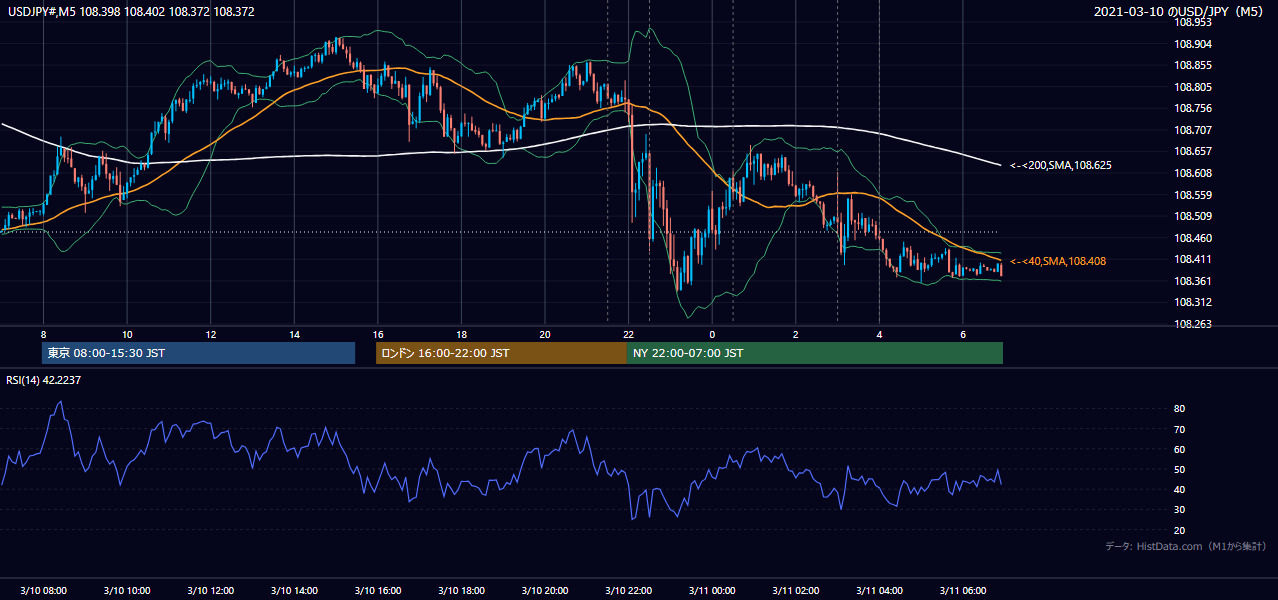Click price axis value 108.756
The height and width of the screenshot is (600, 1278).
point(1194,108)
